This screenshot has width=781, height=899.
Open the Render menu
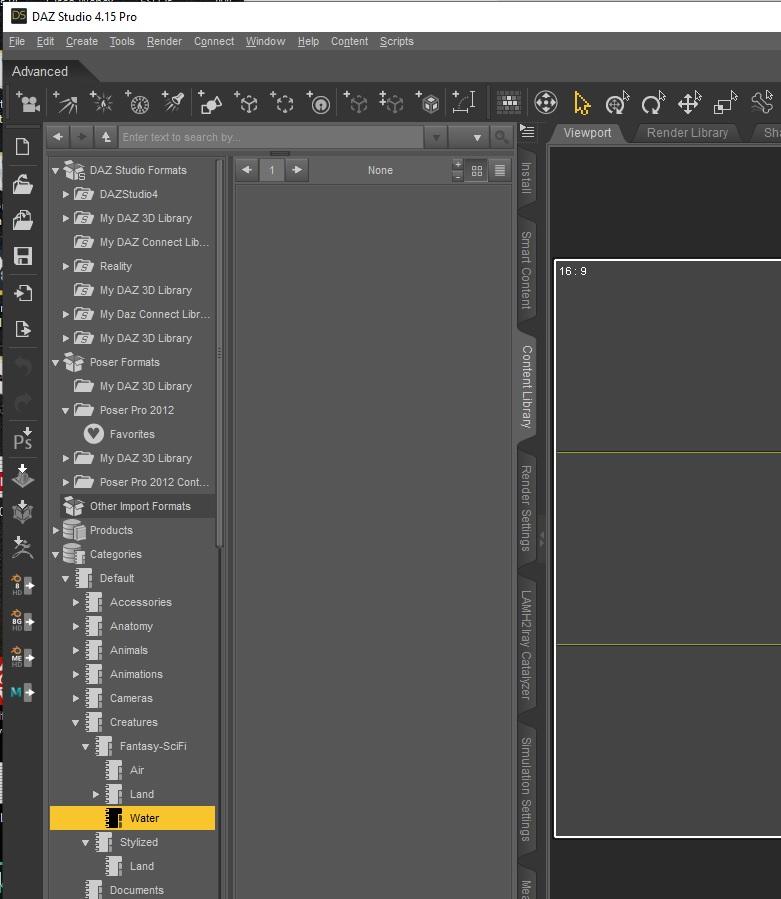[164, 41]
